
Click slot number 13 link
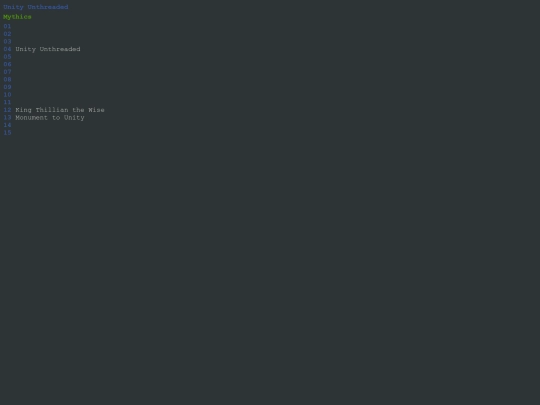[7, 117]
